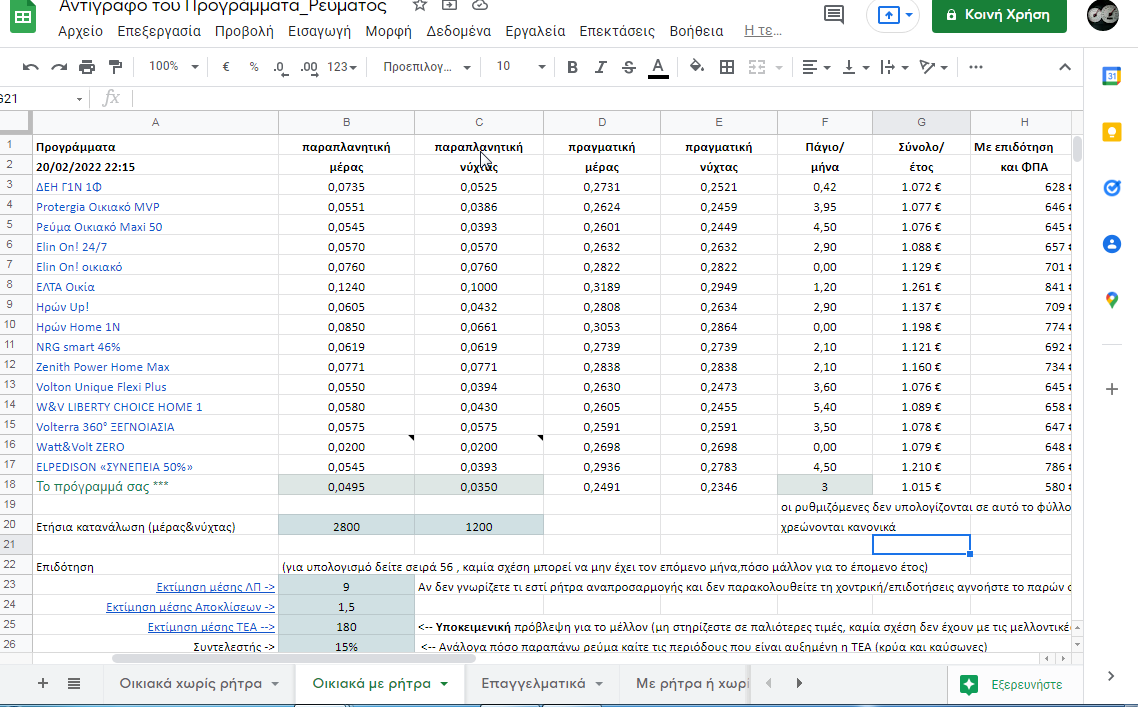Image resolution: width=1138 pixels, height=707 pixels.
Task: Click the formula bar input
Action: (x=606, y=98)
